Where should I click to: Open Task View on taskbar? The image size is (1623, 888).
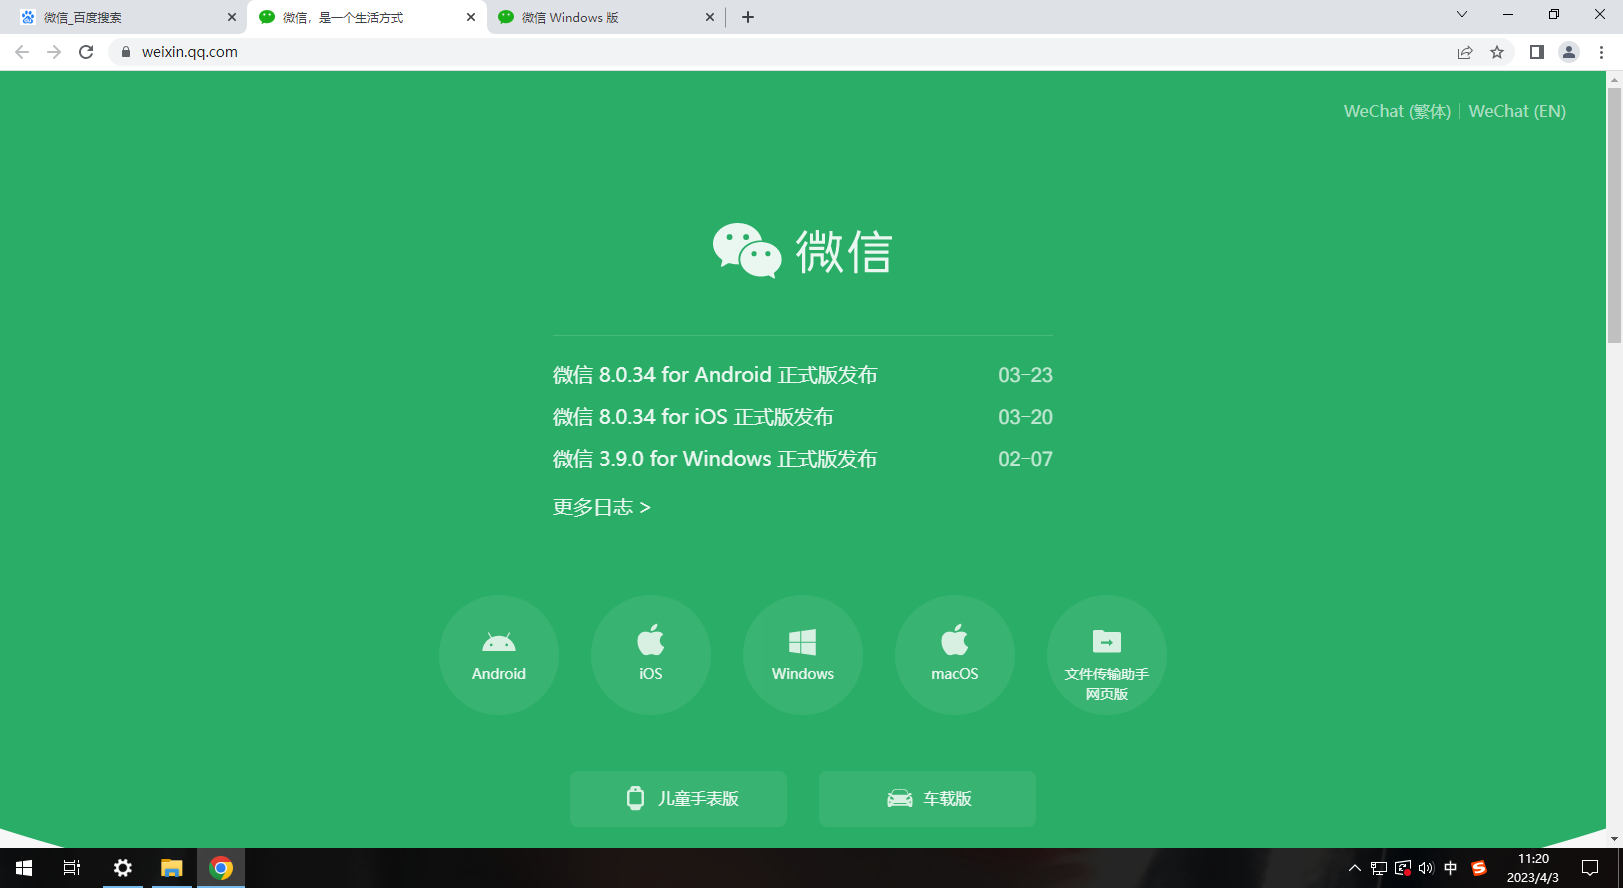tap(72, 868)
